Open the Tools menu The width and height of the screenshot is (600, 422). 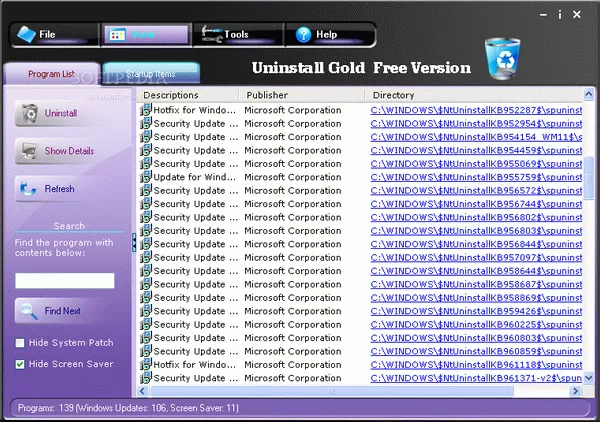[238, 35]
